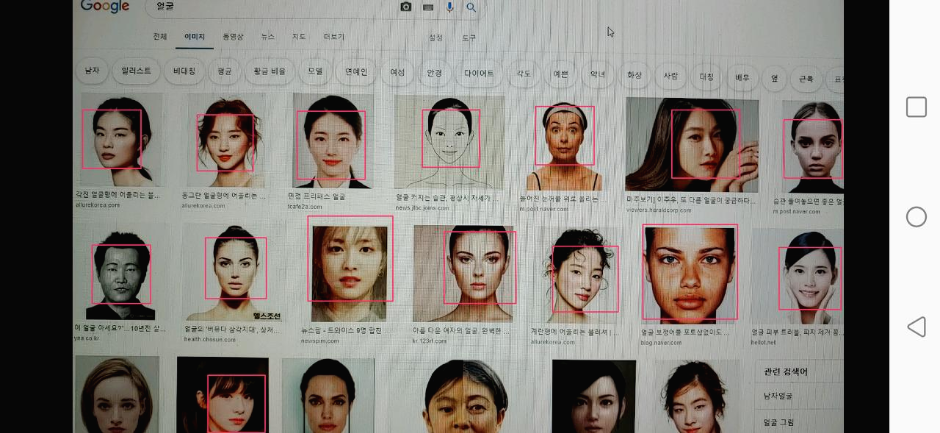Tap the Android home circle button

click(x=916, y=216)
